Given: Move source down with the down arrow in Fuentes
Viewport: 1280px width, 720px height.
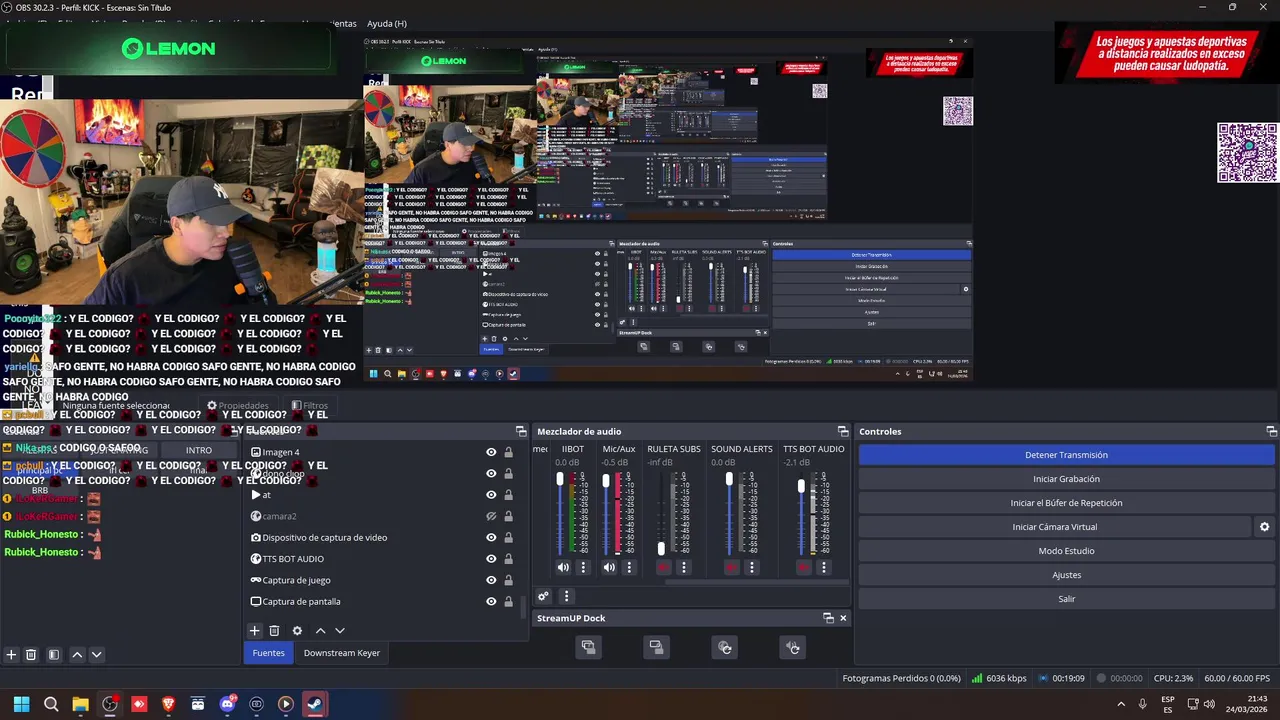Looking at the screenshot, I should click(x=340, y=631).
